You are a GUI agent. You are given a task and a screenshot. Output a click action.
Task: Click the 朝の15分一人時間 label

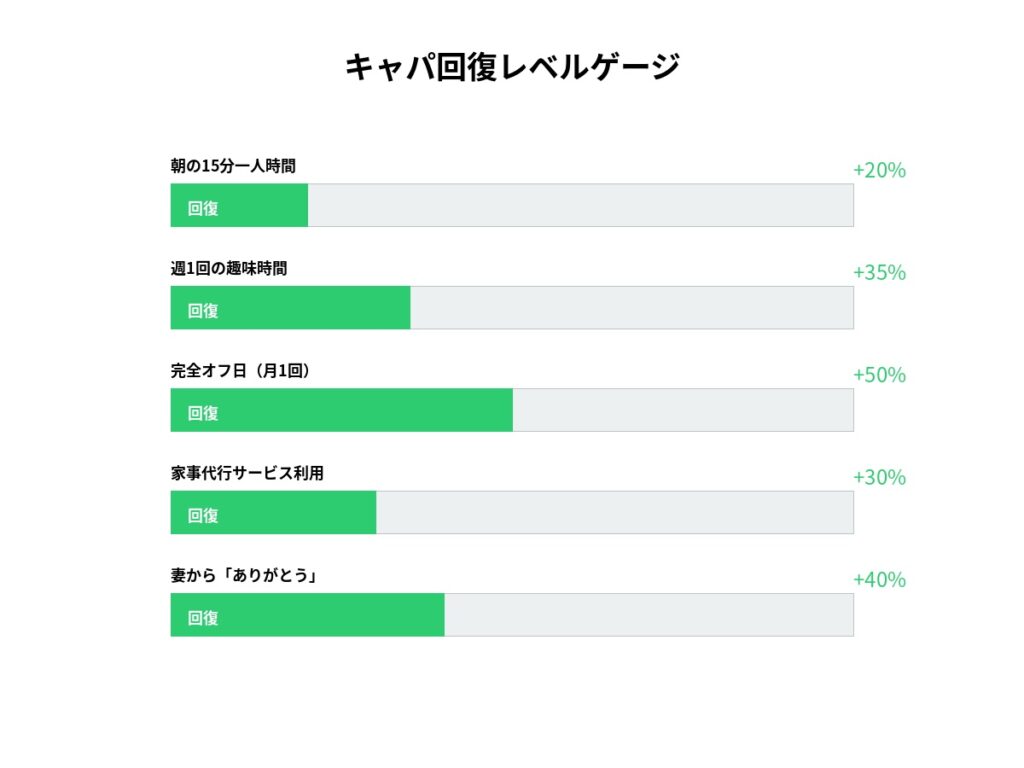pyautogui.click(x=233, y=166)
